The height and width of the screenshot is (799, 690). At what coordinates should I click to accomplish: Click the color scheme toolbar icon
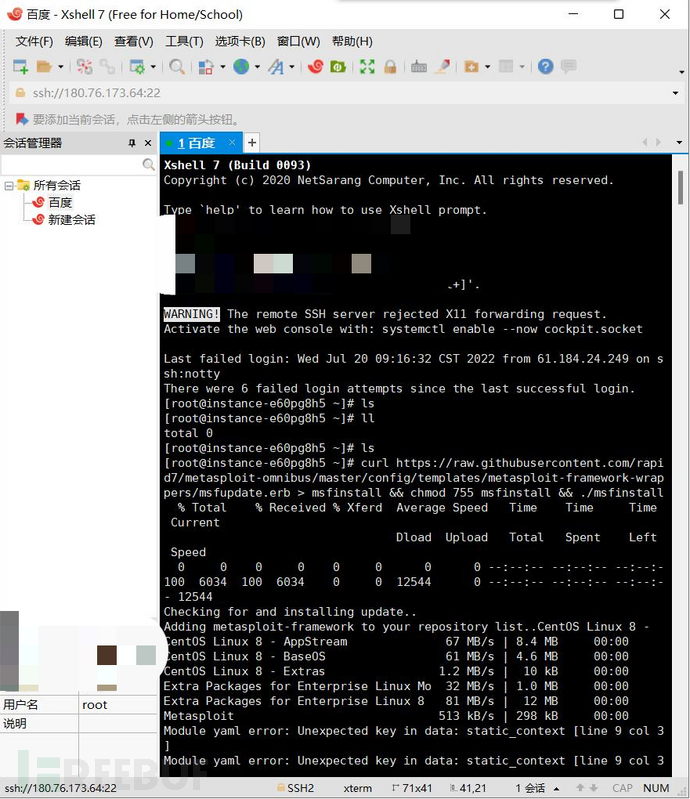206,67
